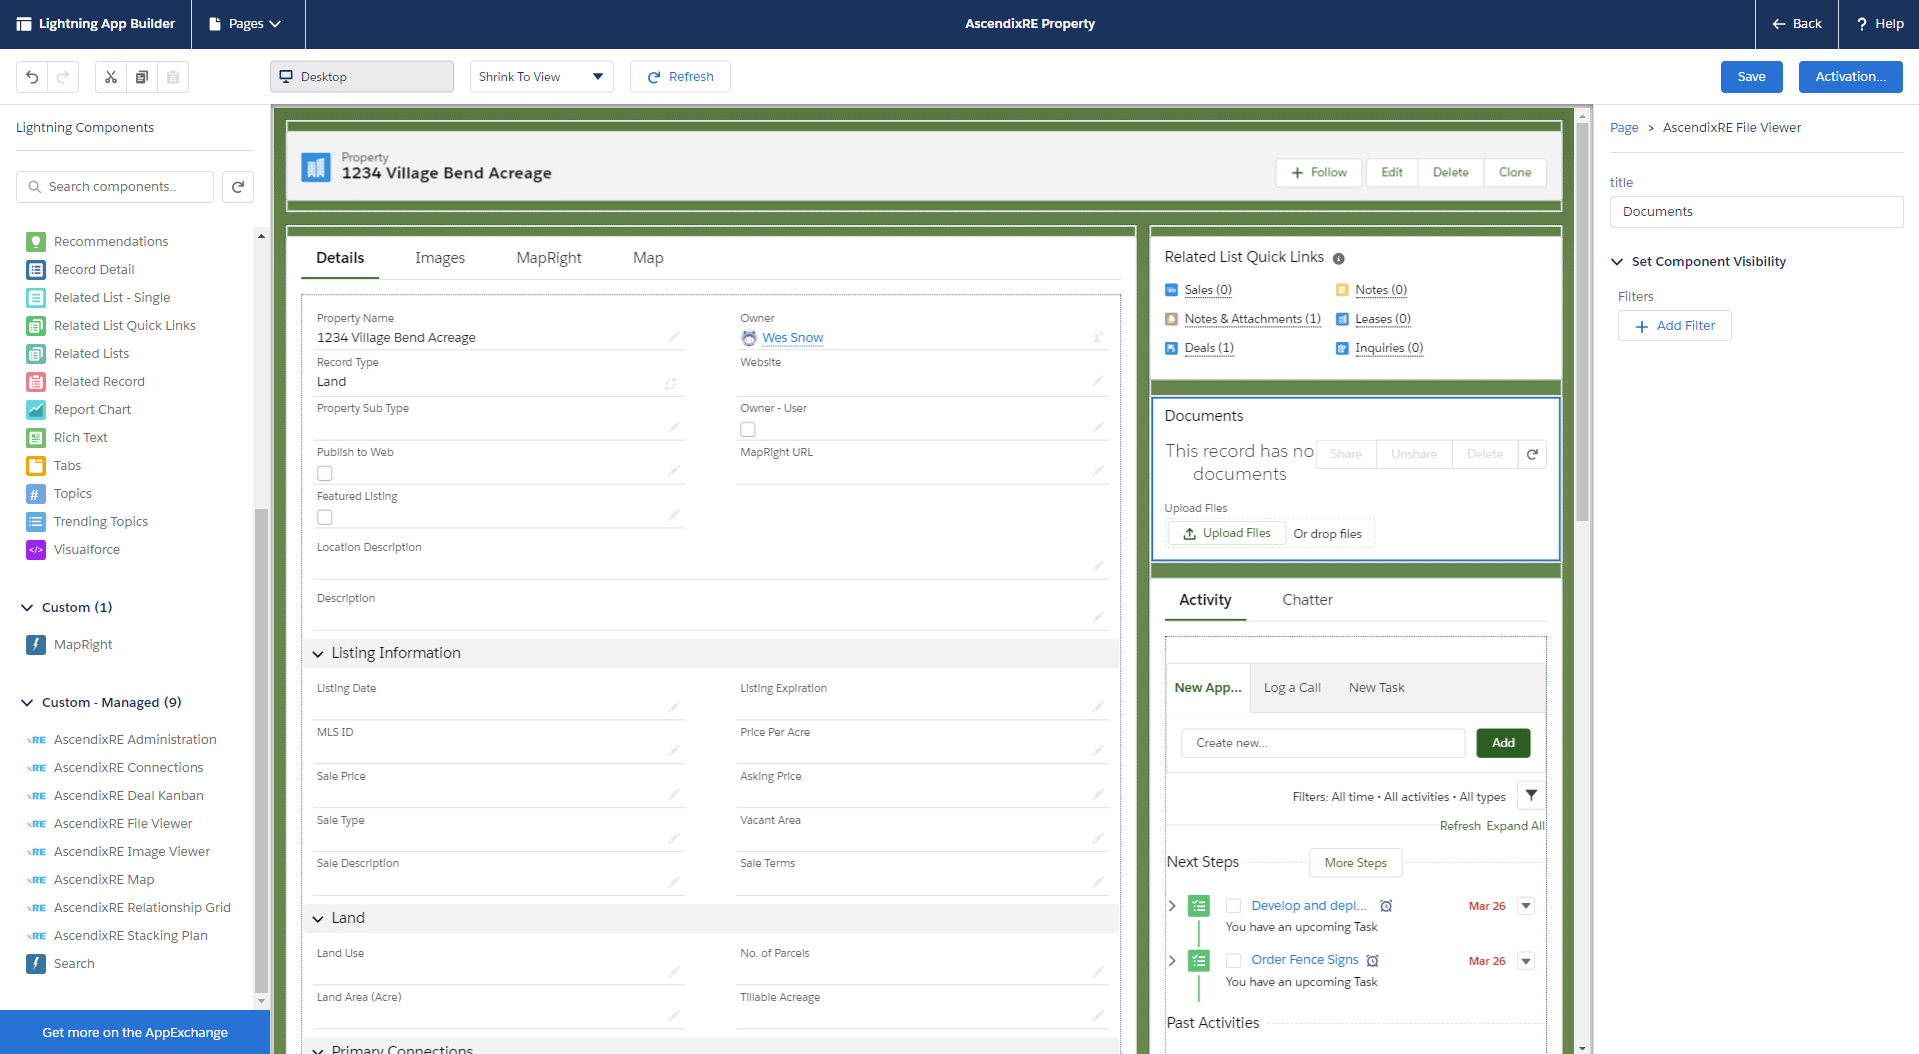The image size is (1919, 1054).
Task: Click info icon beside Related List Quick Links
Action: tap(1338, 259)
